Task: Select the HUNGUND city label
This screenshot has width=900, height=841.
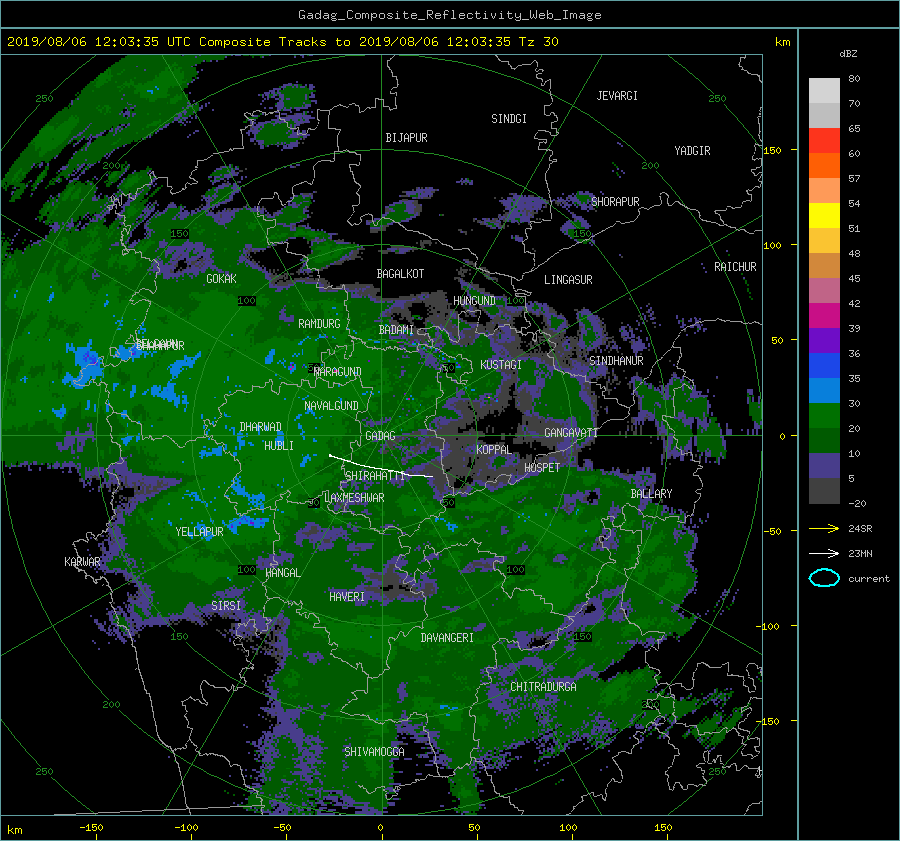Action: point(474,301)
